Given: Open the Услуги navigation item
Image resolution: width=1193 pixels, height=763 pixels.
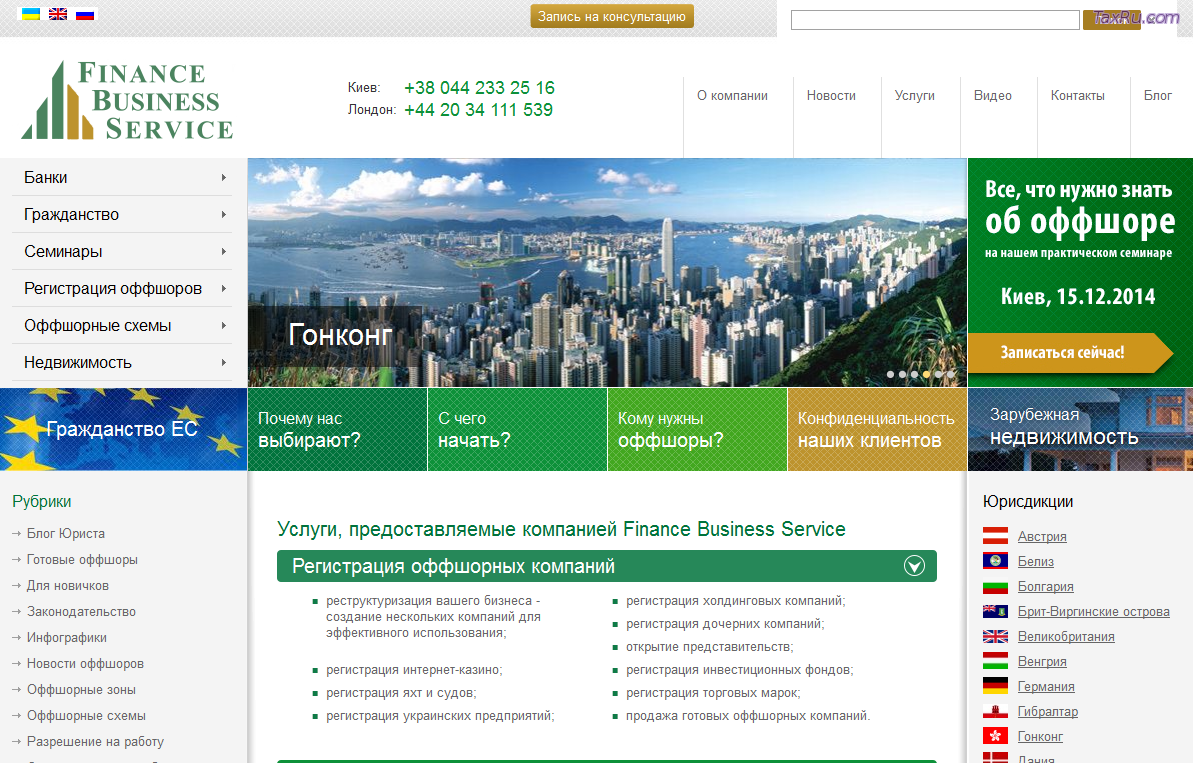Looking at the screenshot, I should click(x=914, y=96).
